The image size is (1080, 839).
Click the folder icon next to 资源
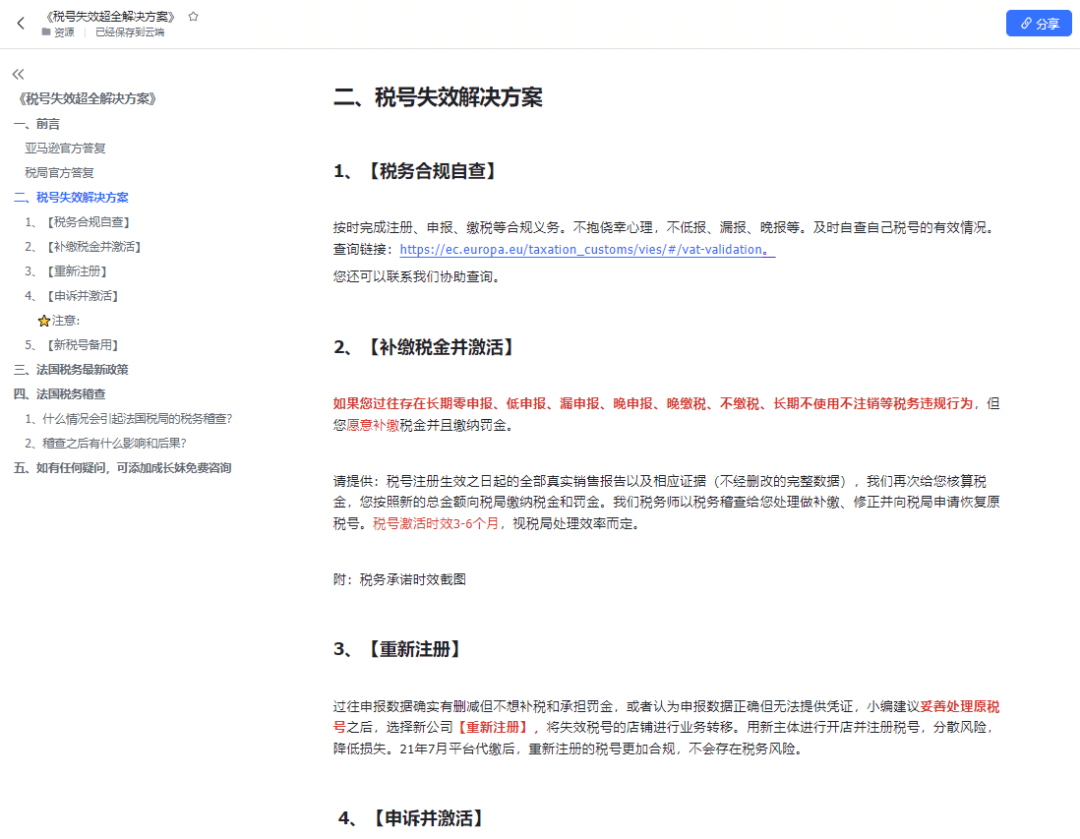[43, 31]
